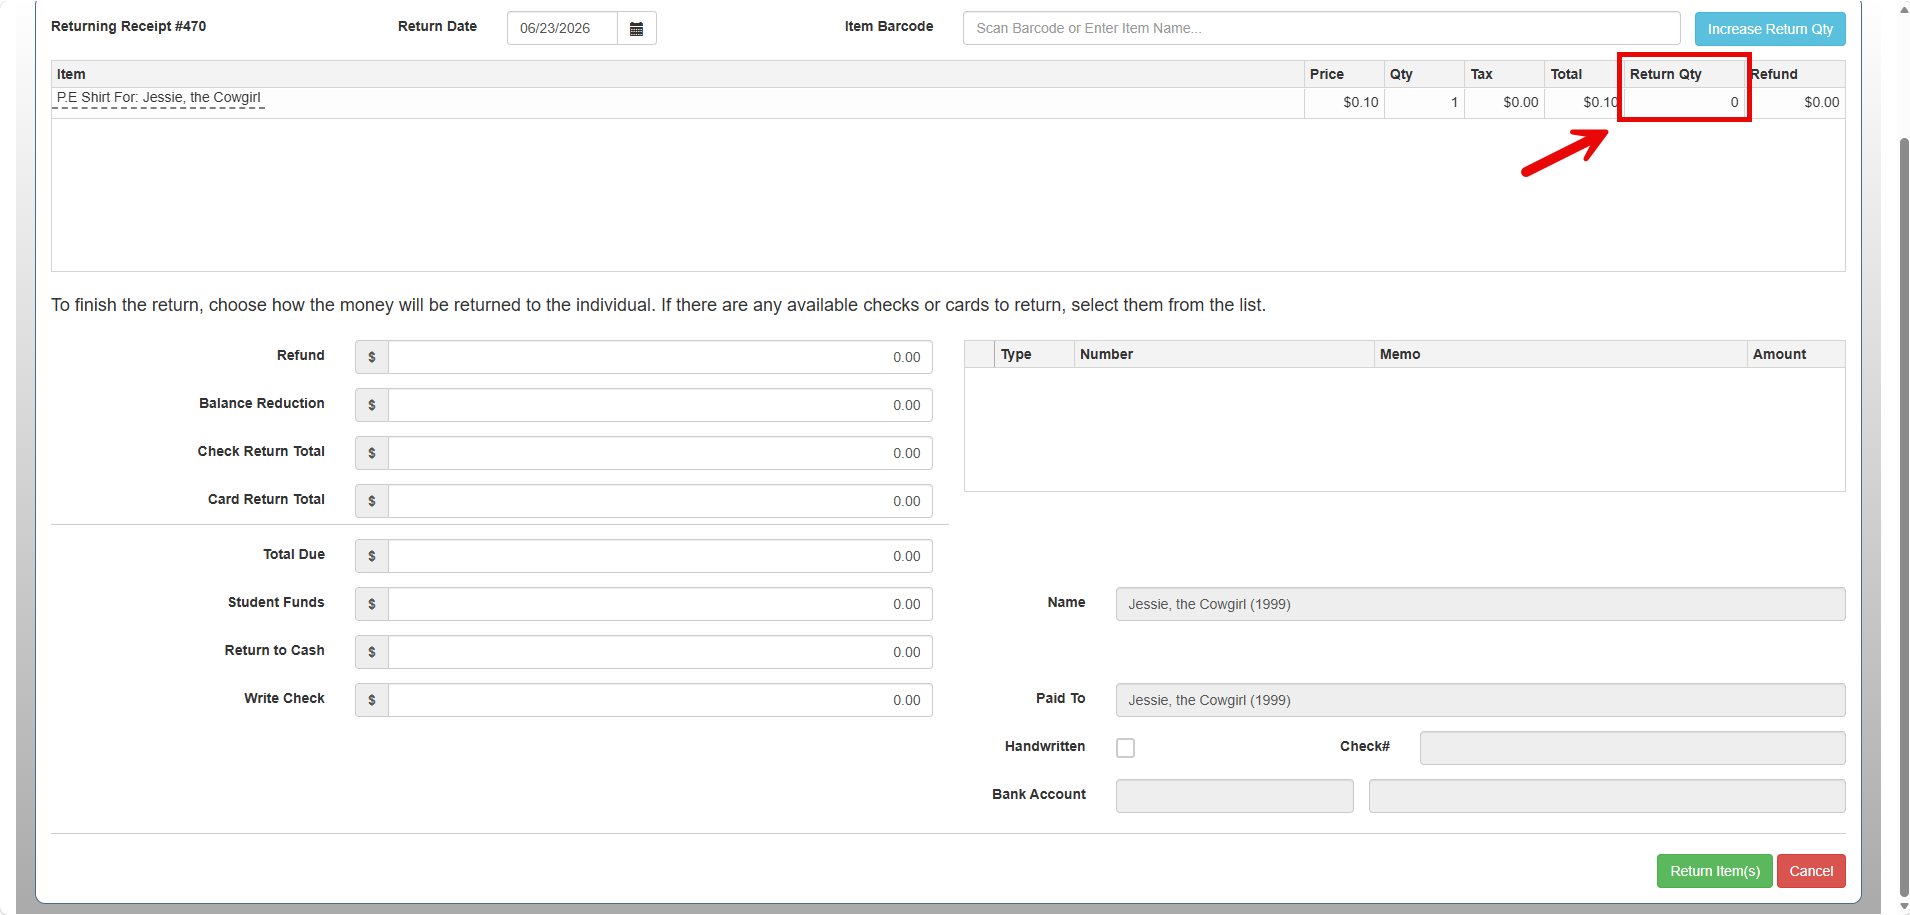Edit the Return Date field 06/23/2026
Image resolution: width=1910 pixels, height=915 pixels.
562,29
